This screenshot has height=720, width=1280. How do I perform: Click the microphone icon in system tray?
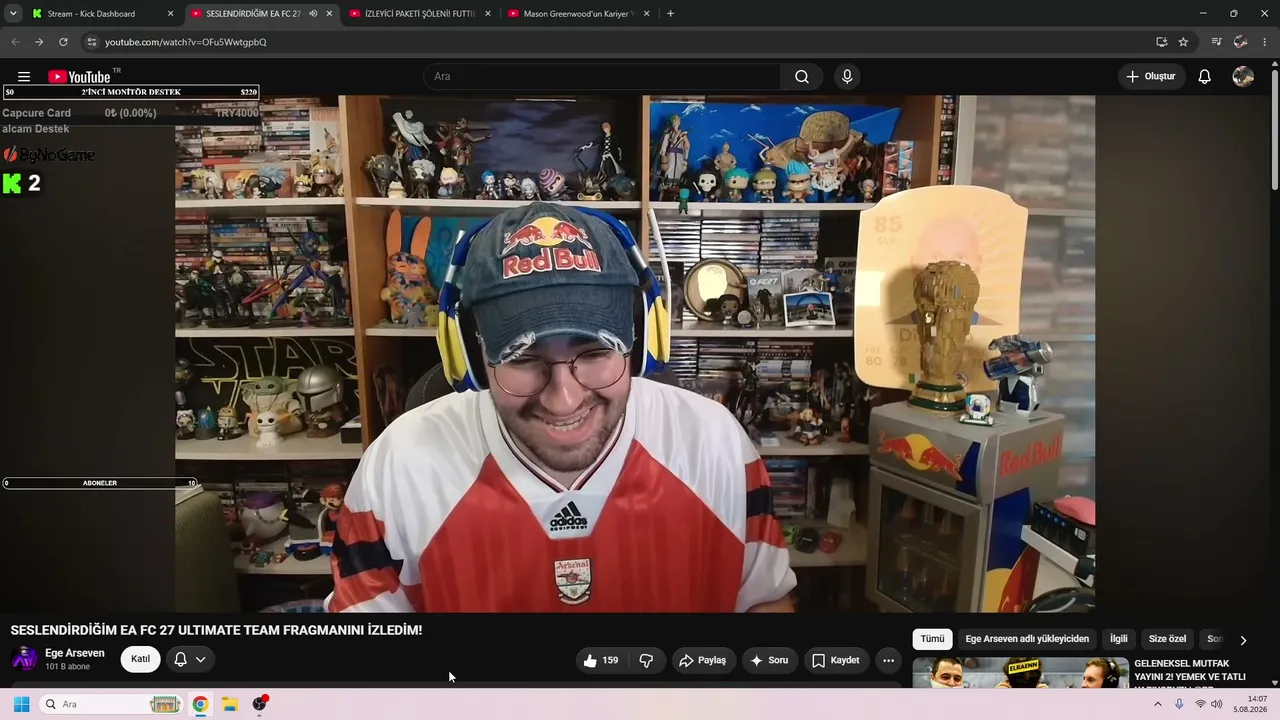pyautogui.click(x=1179, y=704)
